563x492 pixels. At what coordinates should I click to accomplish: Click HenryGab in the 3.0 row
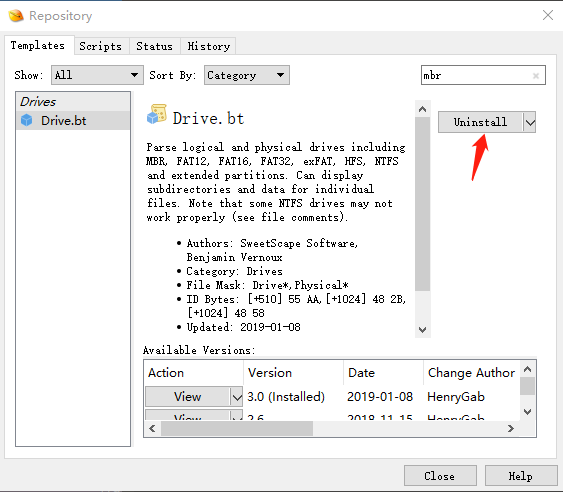(456, 397)
